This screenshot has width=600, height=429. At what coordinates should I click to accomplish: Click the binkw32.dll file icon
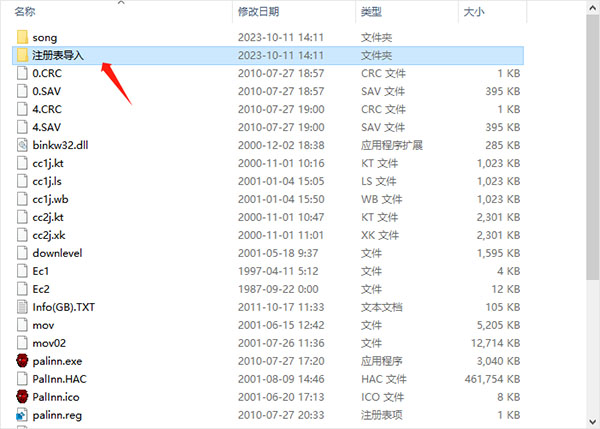22,145
